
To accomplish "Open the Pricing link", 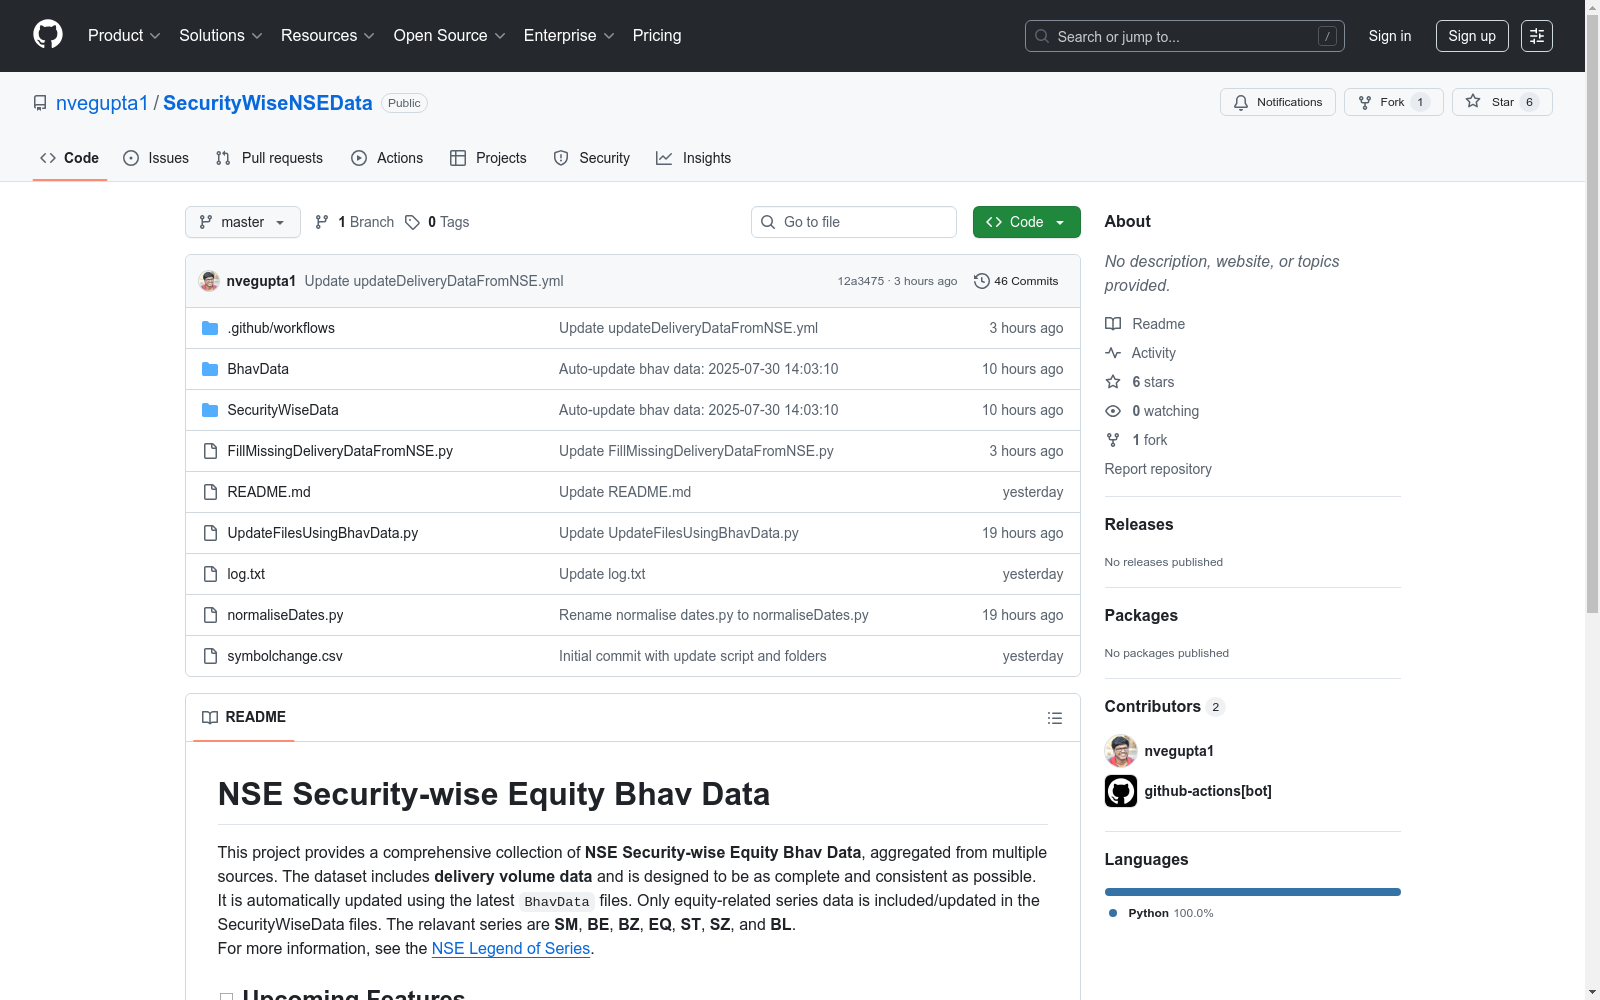I will coord(657,36).
